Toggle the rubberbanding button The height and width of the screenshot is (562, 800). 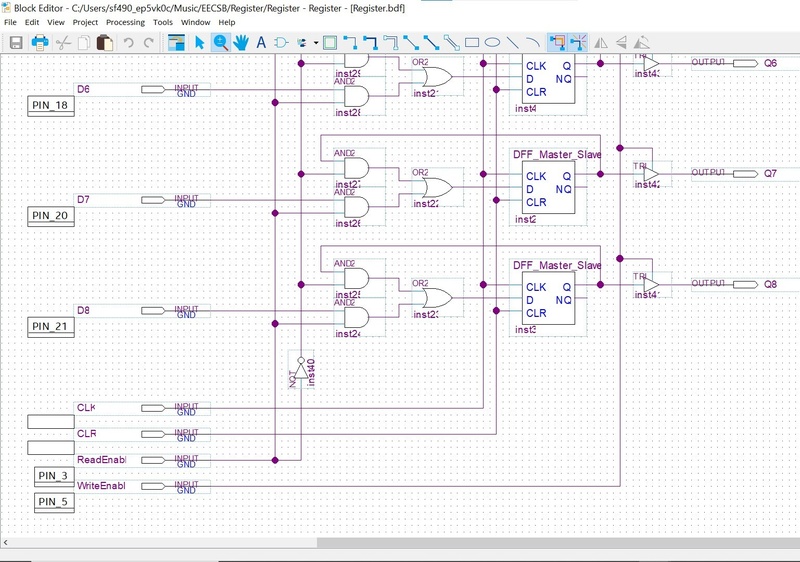pyautogui.click(x=558, y=43)
